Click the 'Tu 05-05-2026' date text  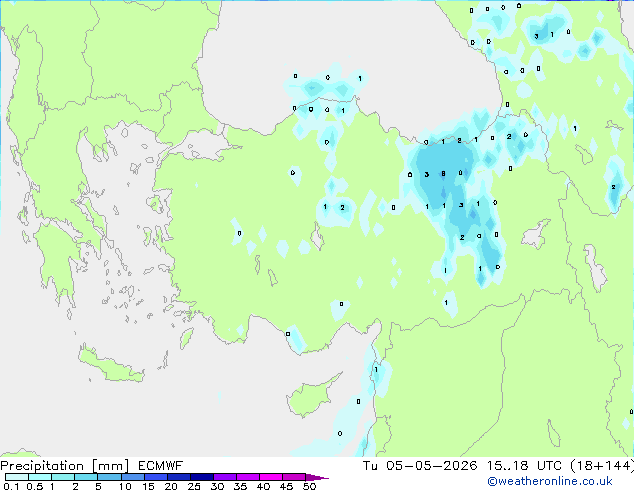[x=420, y=466]
